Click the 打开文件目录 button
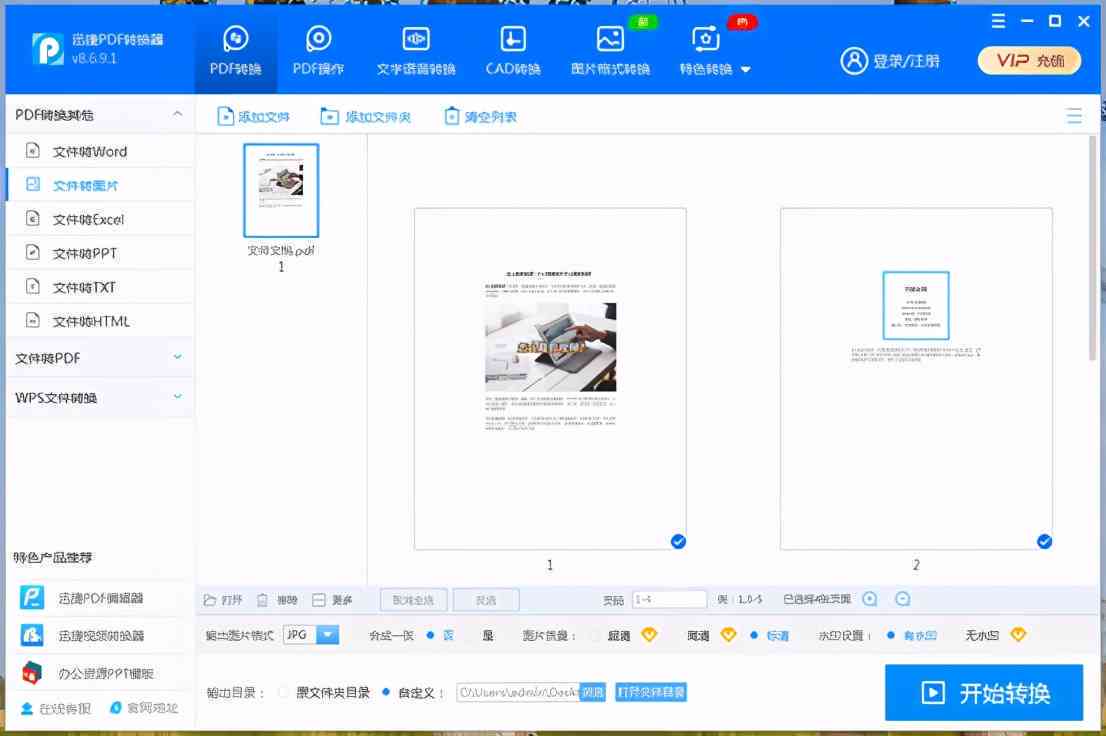1106x736 pixels. [x=651, y=692]
